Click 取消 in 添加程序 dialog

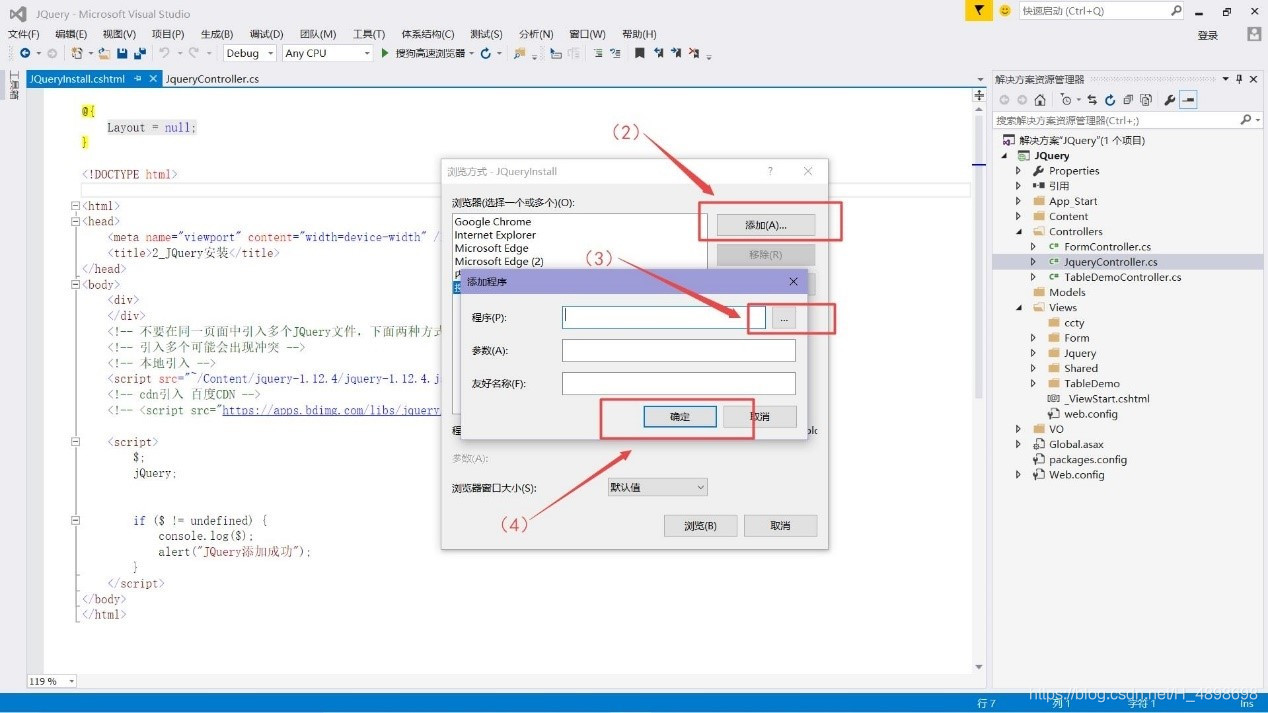tap(760, 416)
